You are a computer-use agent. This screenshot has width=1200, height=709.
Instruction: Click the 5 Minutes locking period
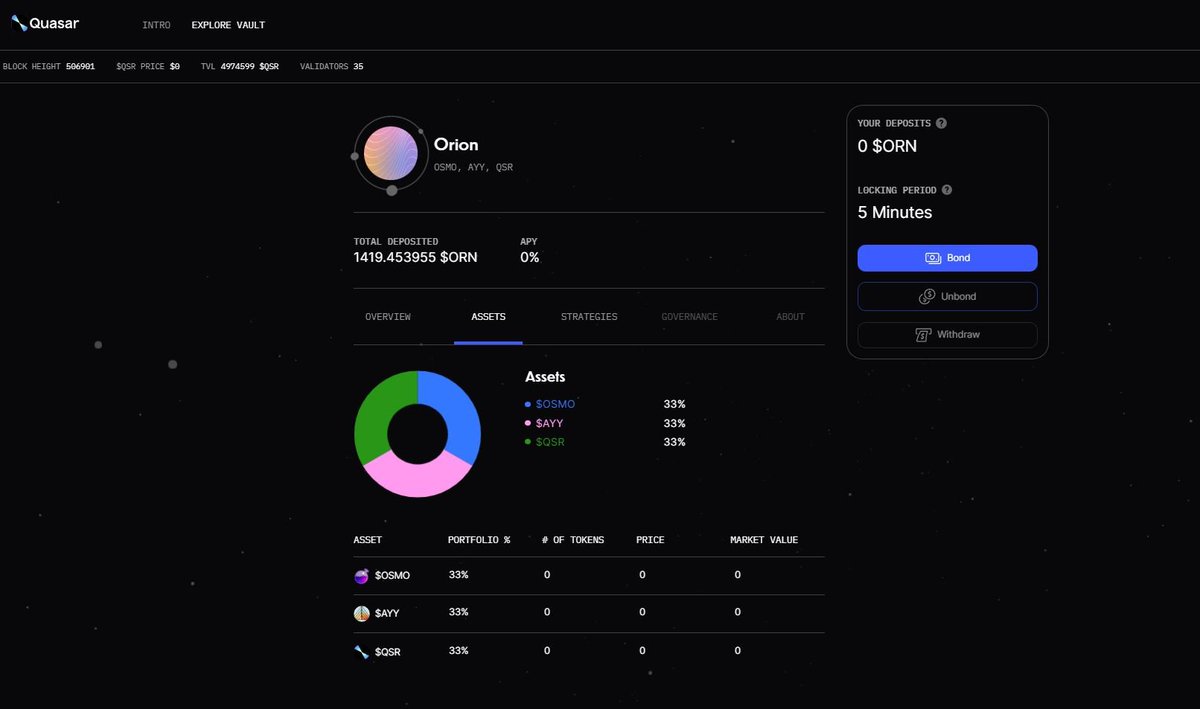(x=895, y=212)
